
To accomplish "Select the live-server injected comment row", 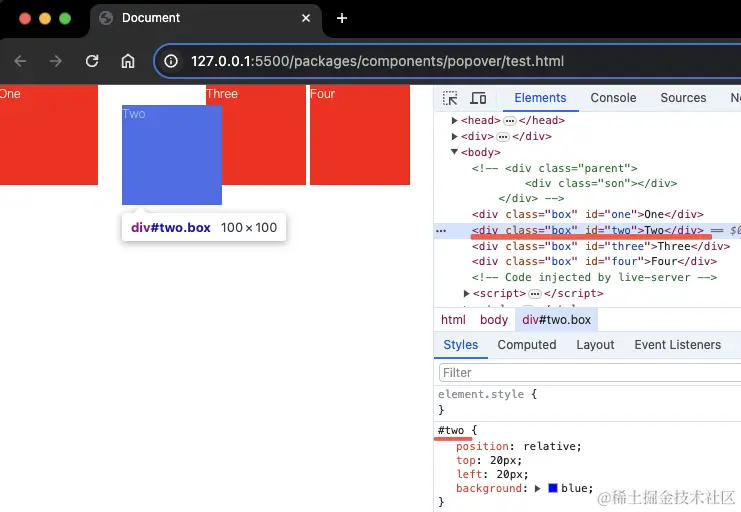I will [x=594, y=278].
